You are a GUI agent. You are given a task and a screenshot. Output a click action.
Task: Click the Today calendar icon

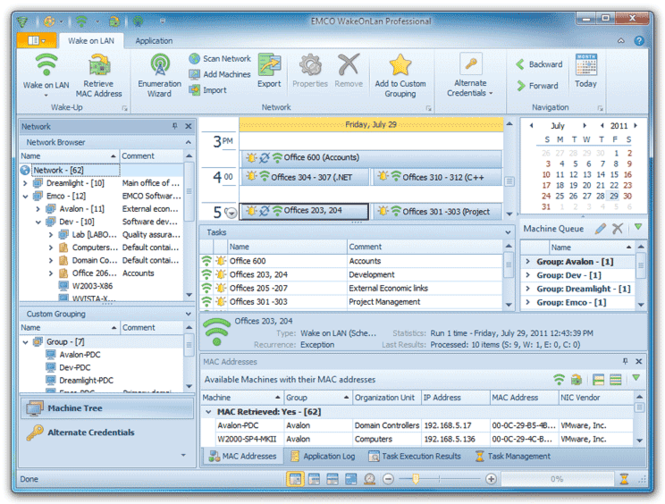coord(586,65)
